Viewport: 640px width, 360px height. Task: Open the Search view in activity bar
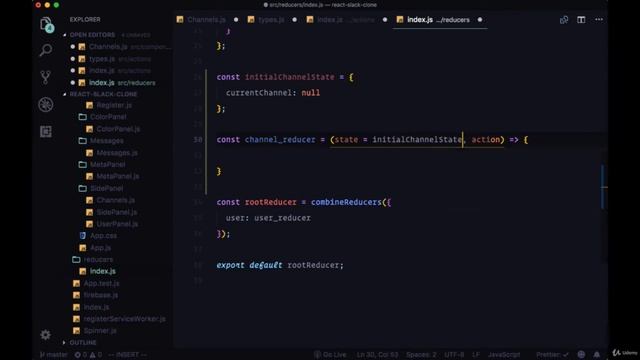tap(46, 50)
